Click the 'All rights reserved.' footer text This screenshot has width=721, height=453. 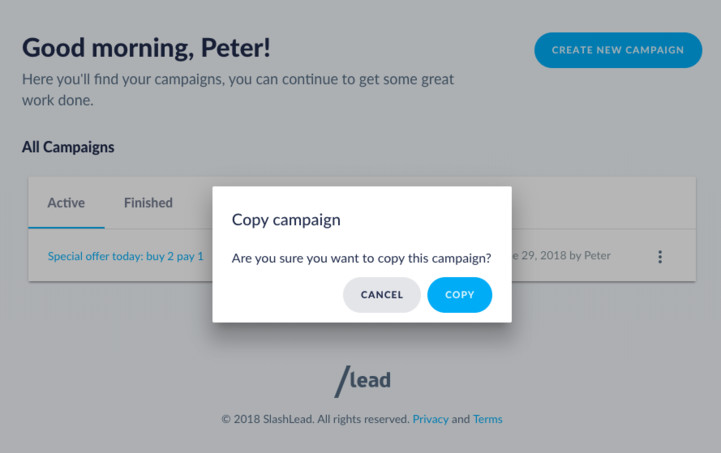[x=363, y=419]
